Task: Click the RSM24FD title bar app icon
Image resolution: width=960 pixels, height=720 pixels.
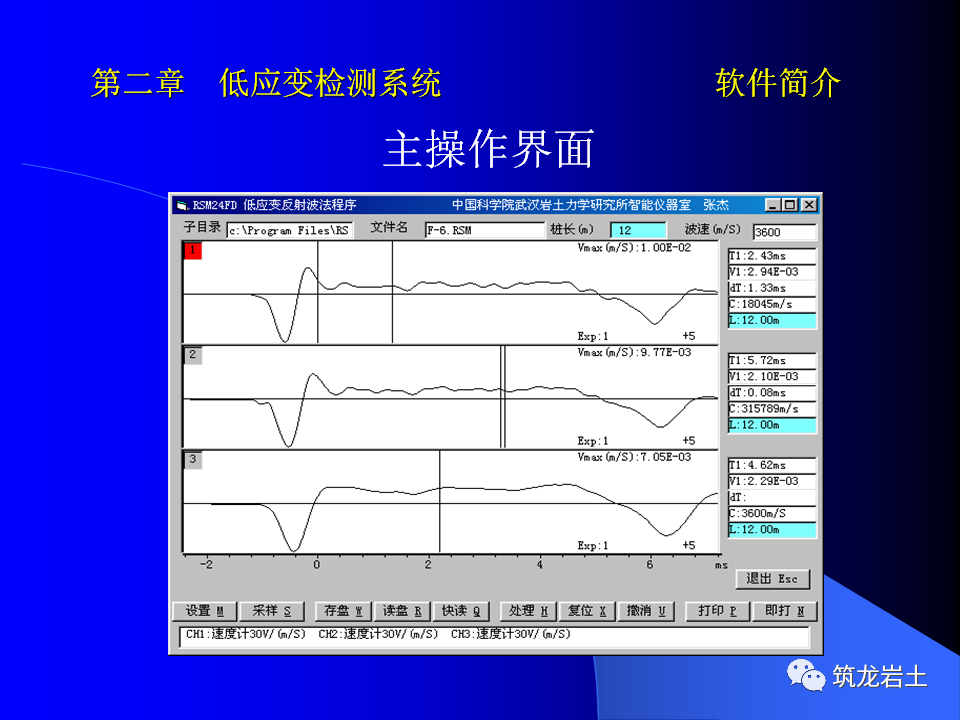Action: point(182,205)
